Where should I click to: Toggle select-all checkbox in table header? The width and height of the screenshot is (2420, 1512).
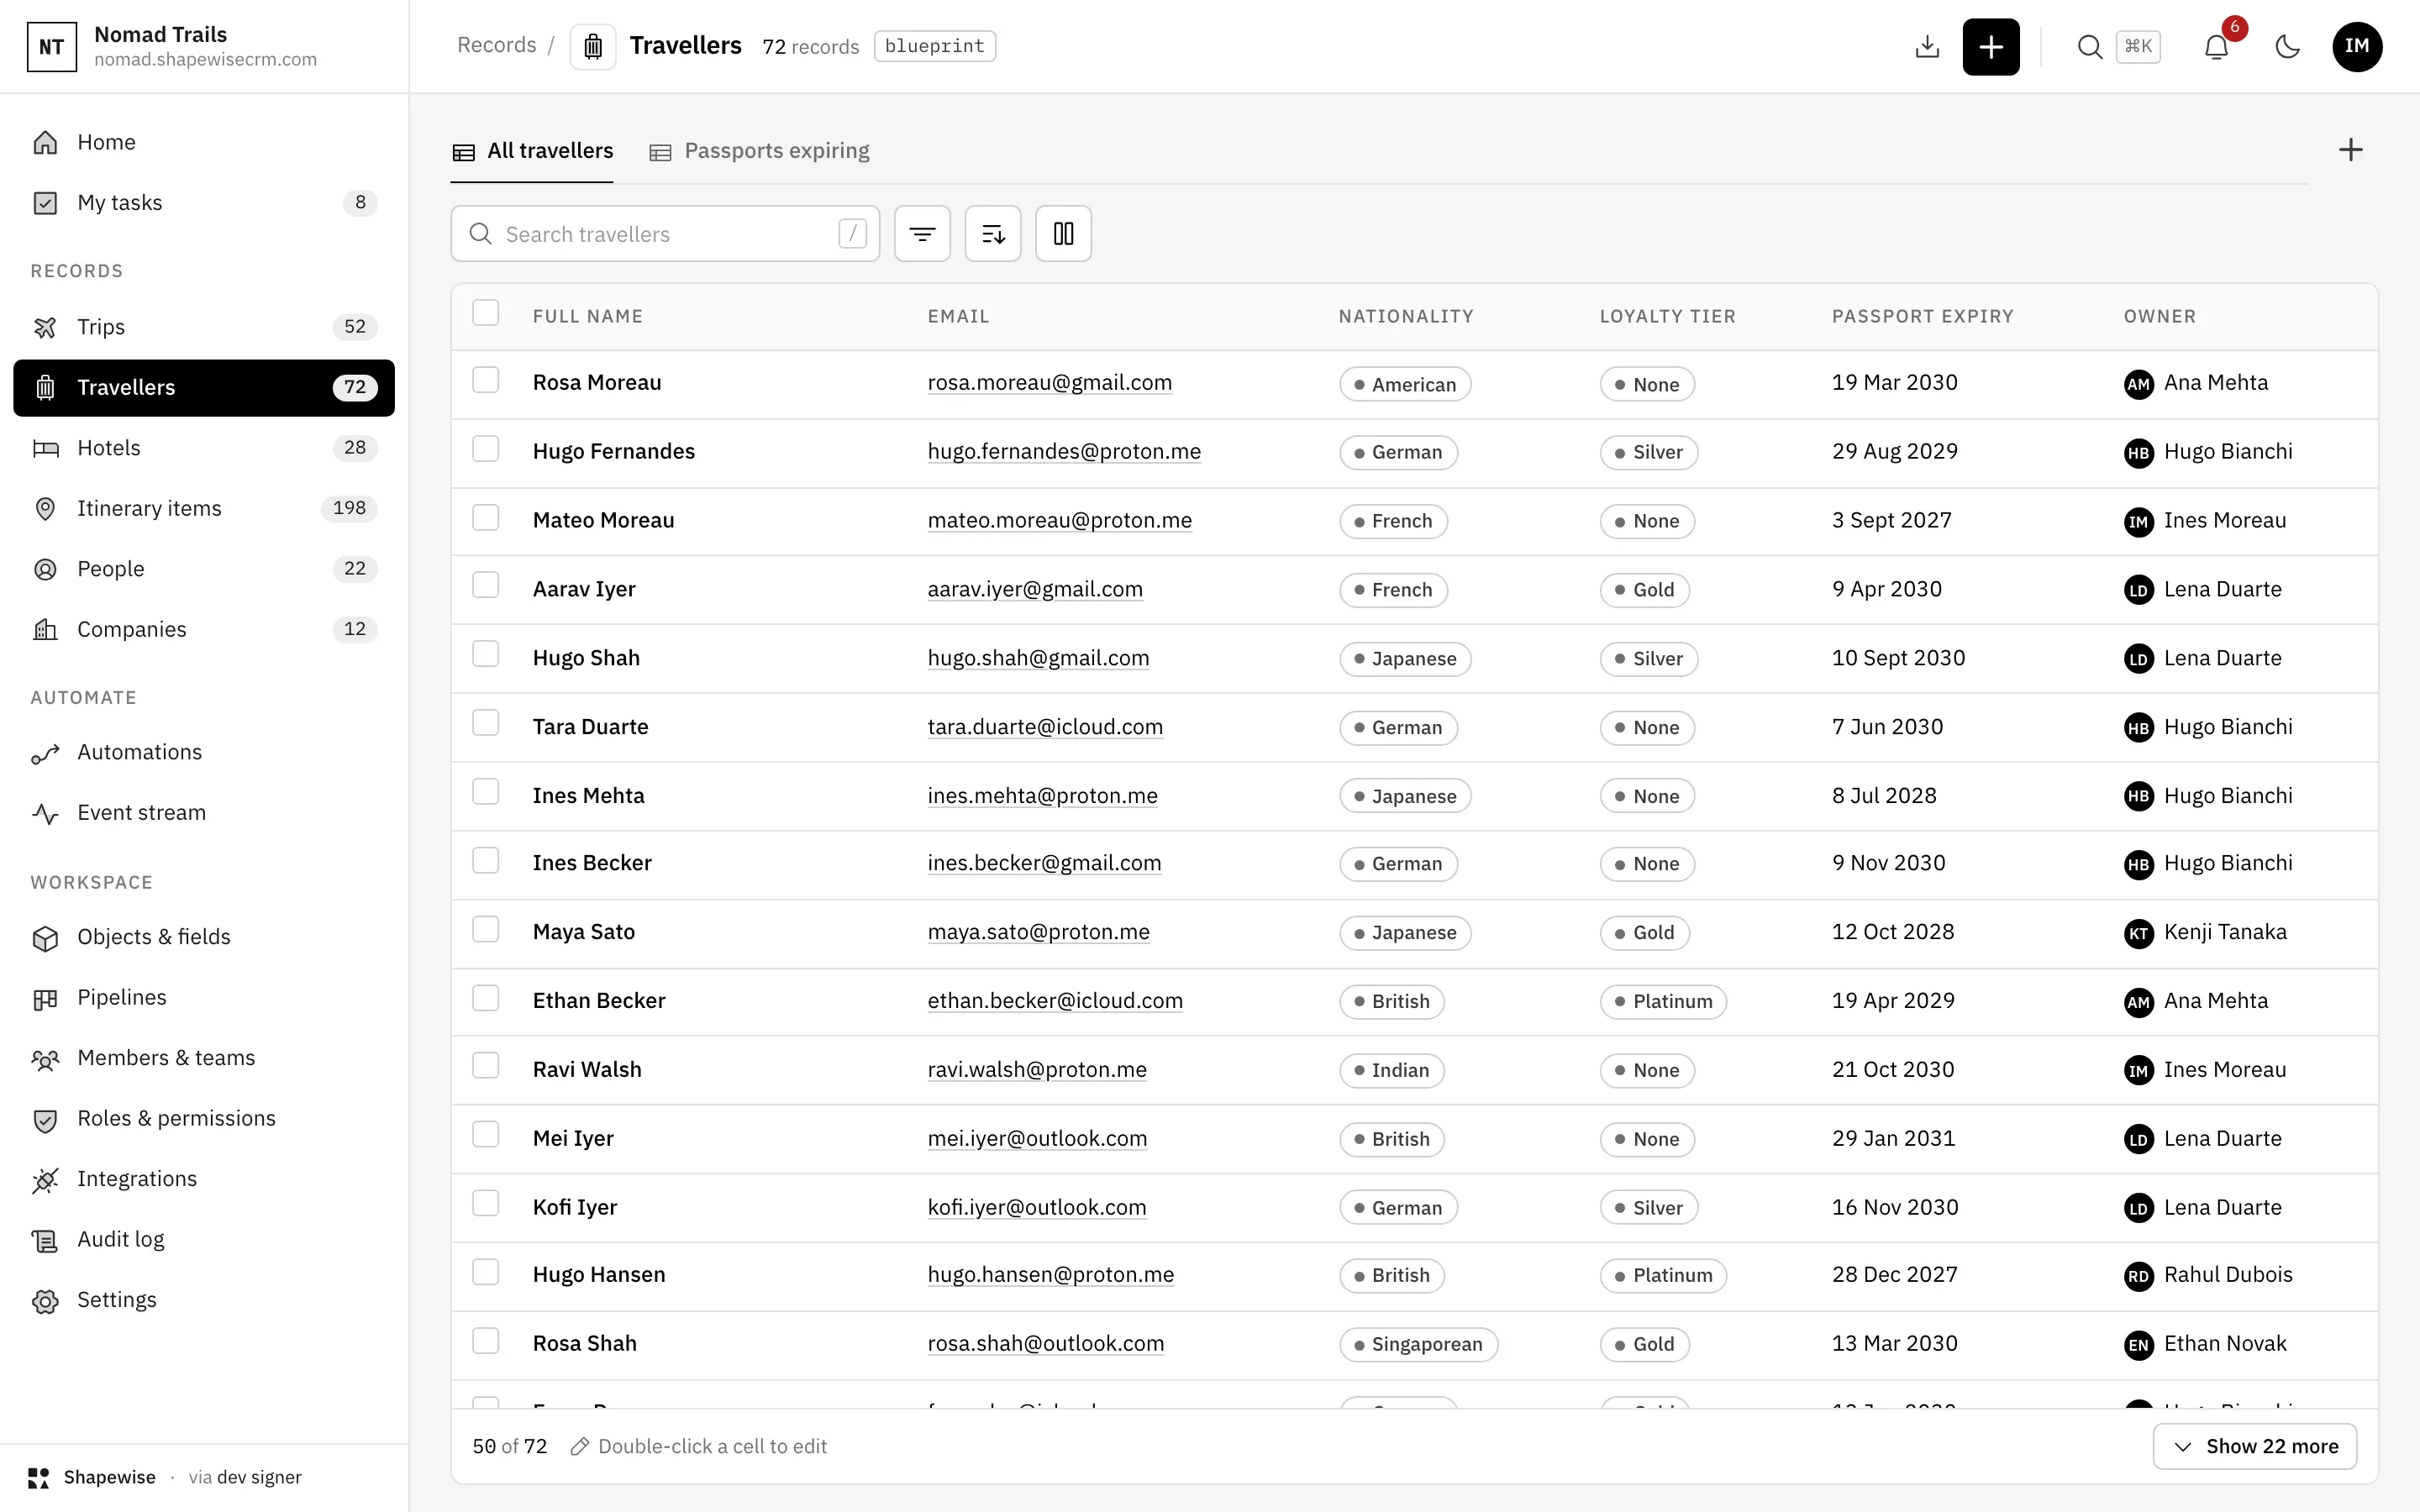(486, 313)
